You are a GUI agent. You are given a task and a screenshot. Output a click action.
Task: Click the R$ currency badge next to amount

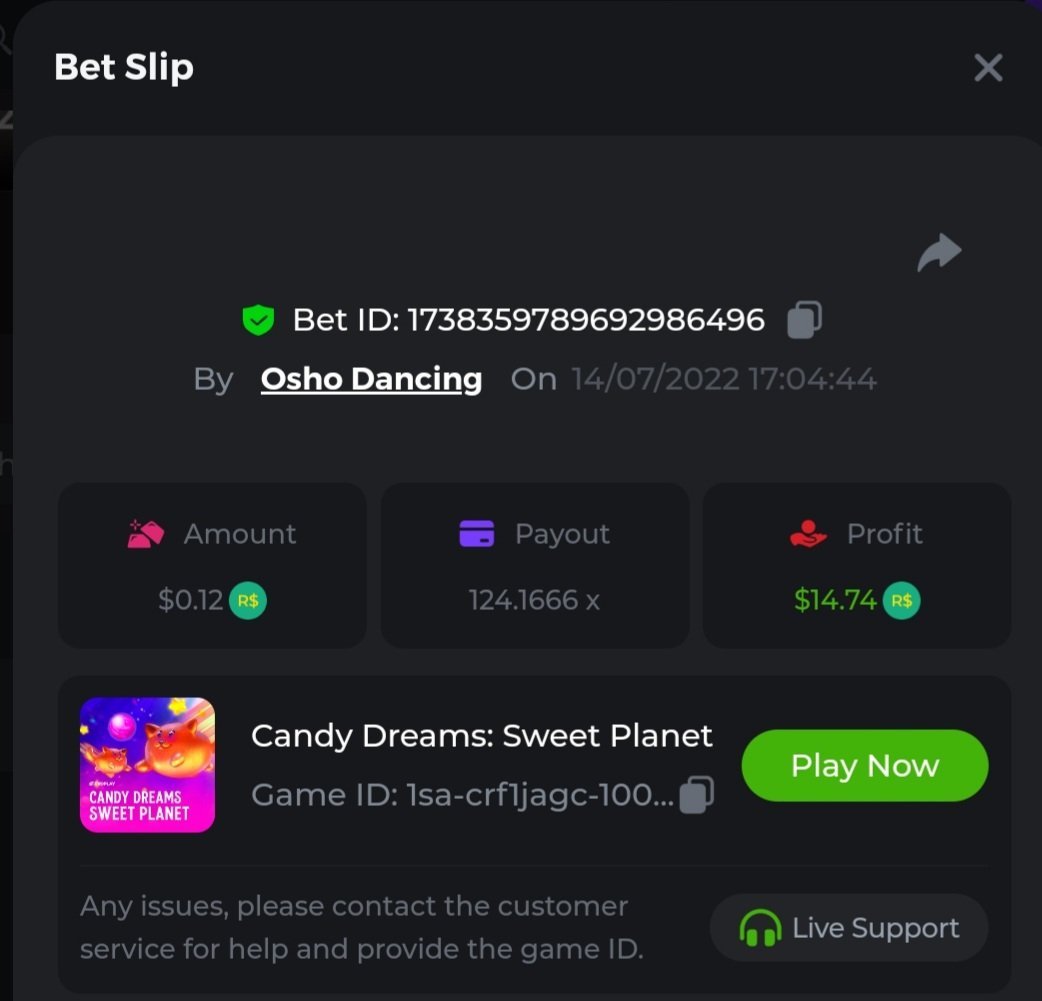click(248, 601)
